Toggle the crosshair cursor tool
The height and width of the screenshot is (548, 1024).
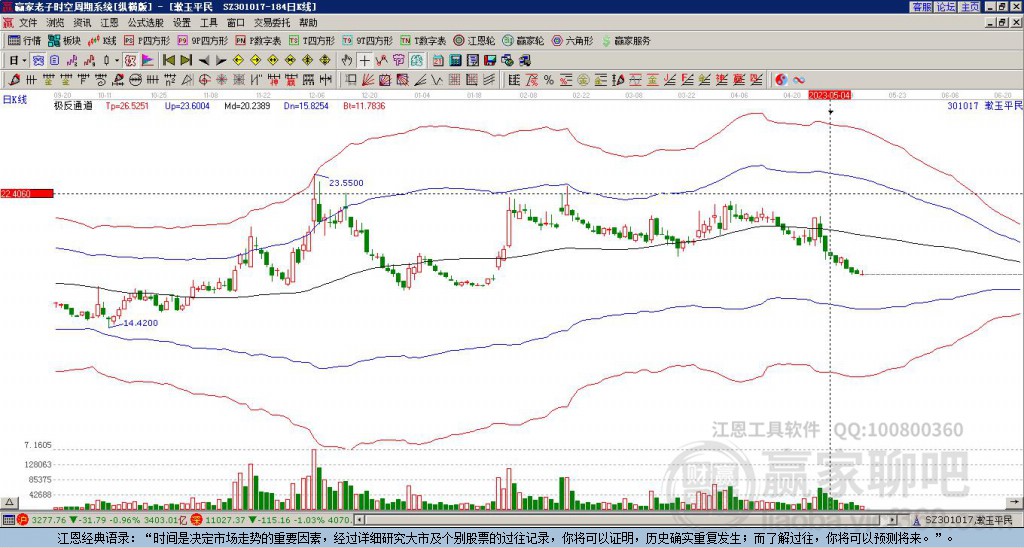(364, 61)
